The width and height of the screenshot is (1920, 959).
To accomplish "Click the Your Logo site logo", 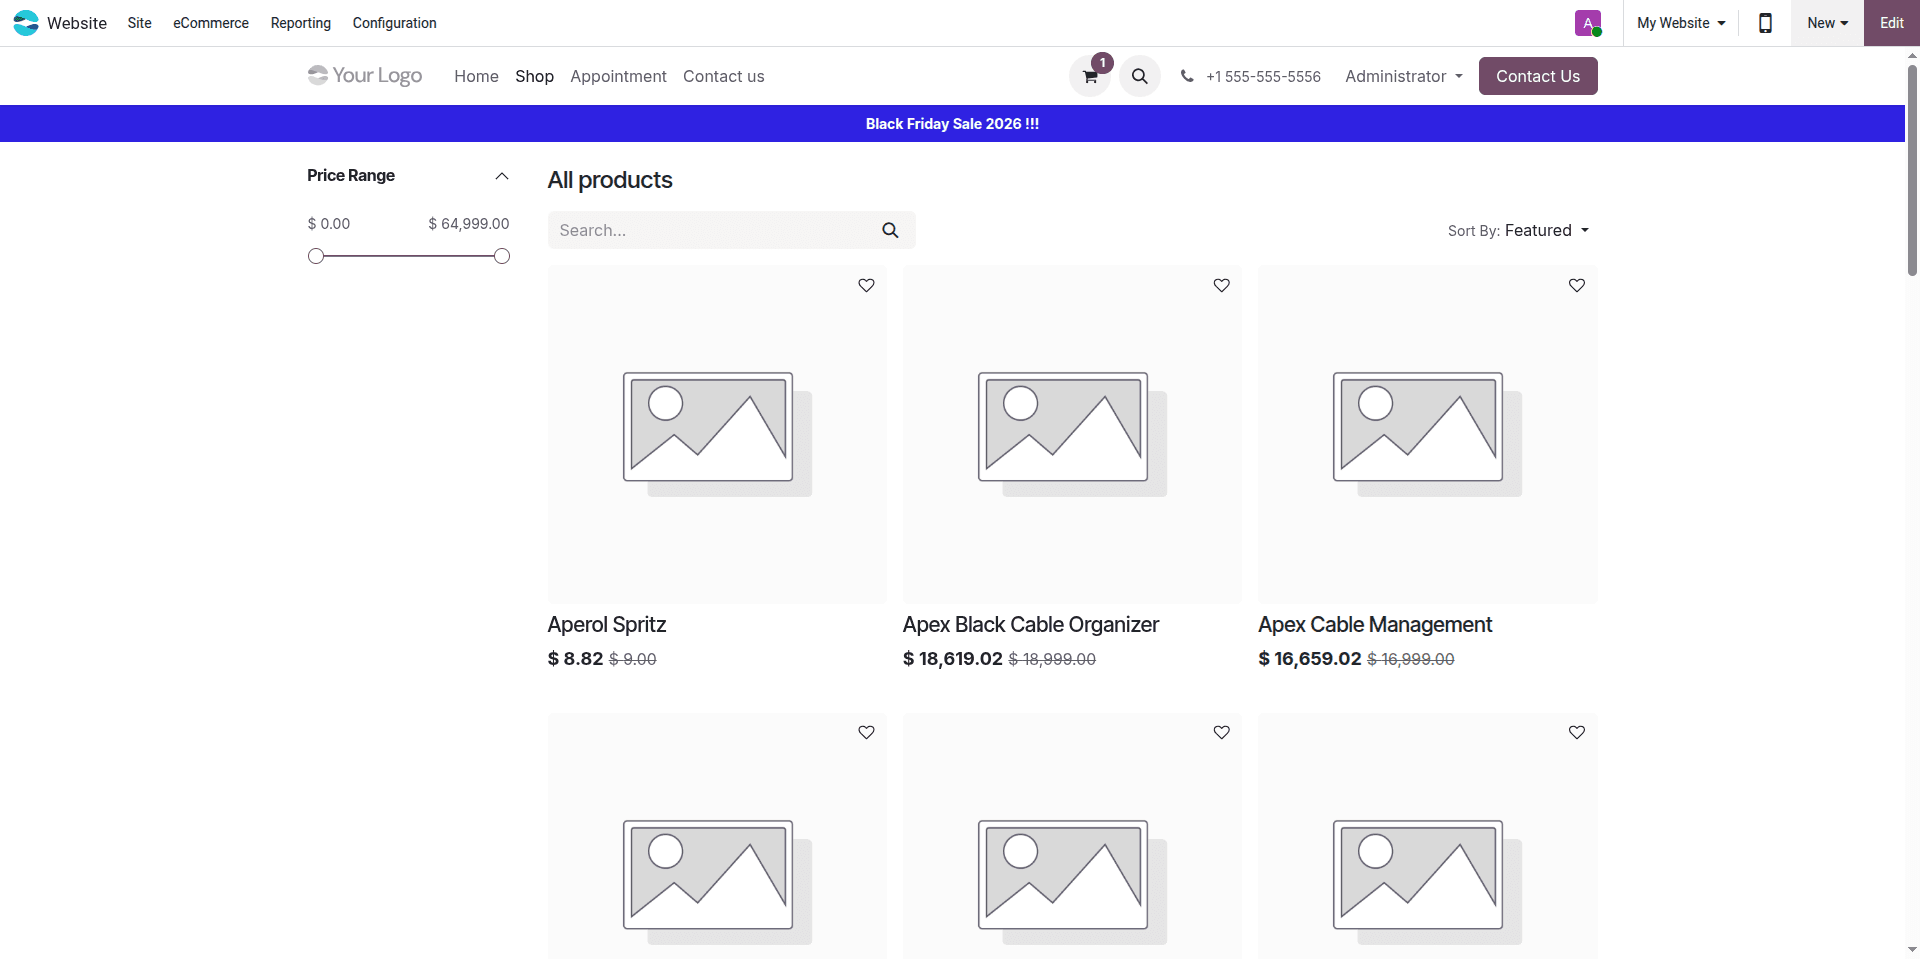I will click(x=365, y=76).
